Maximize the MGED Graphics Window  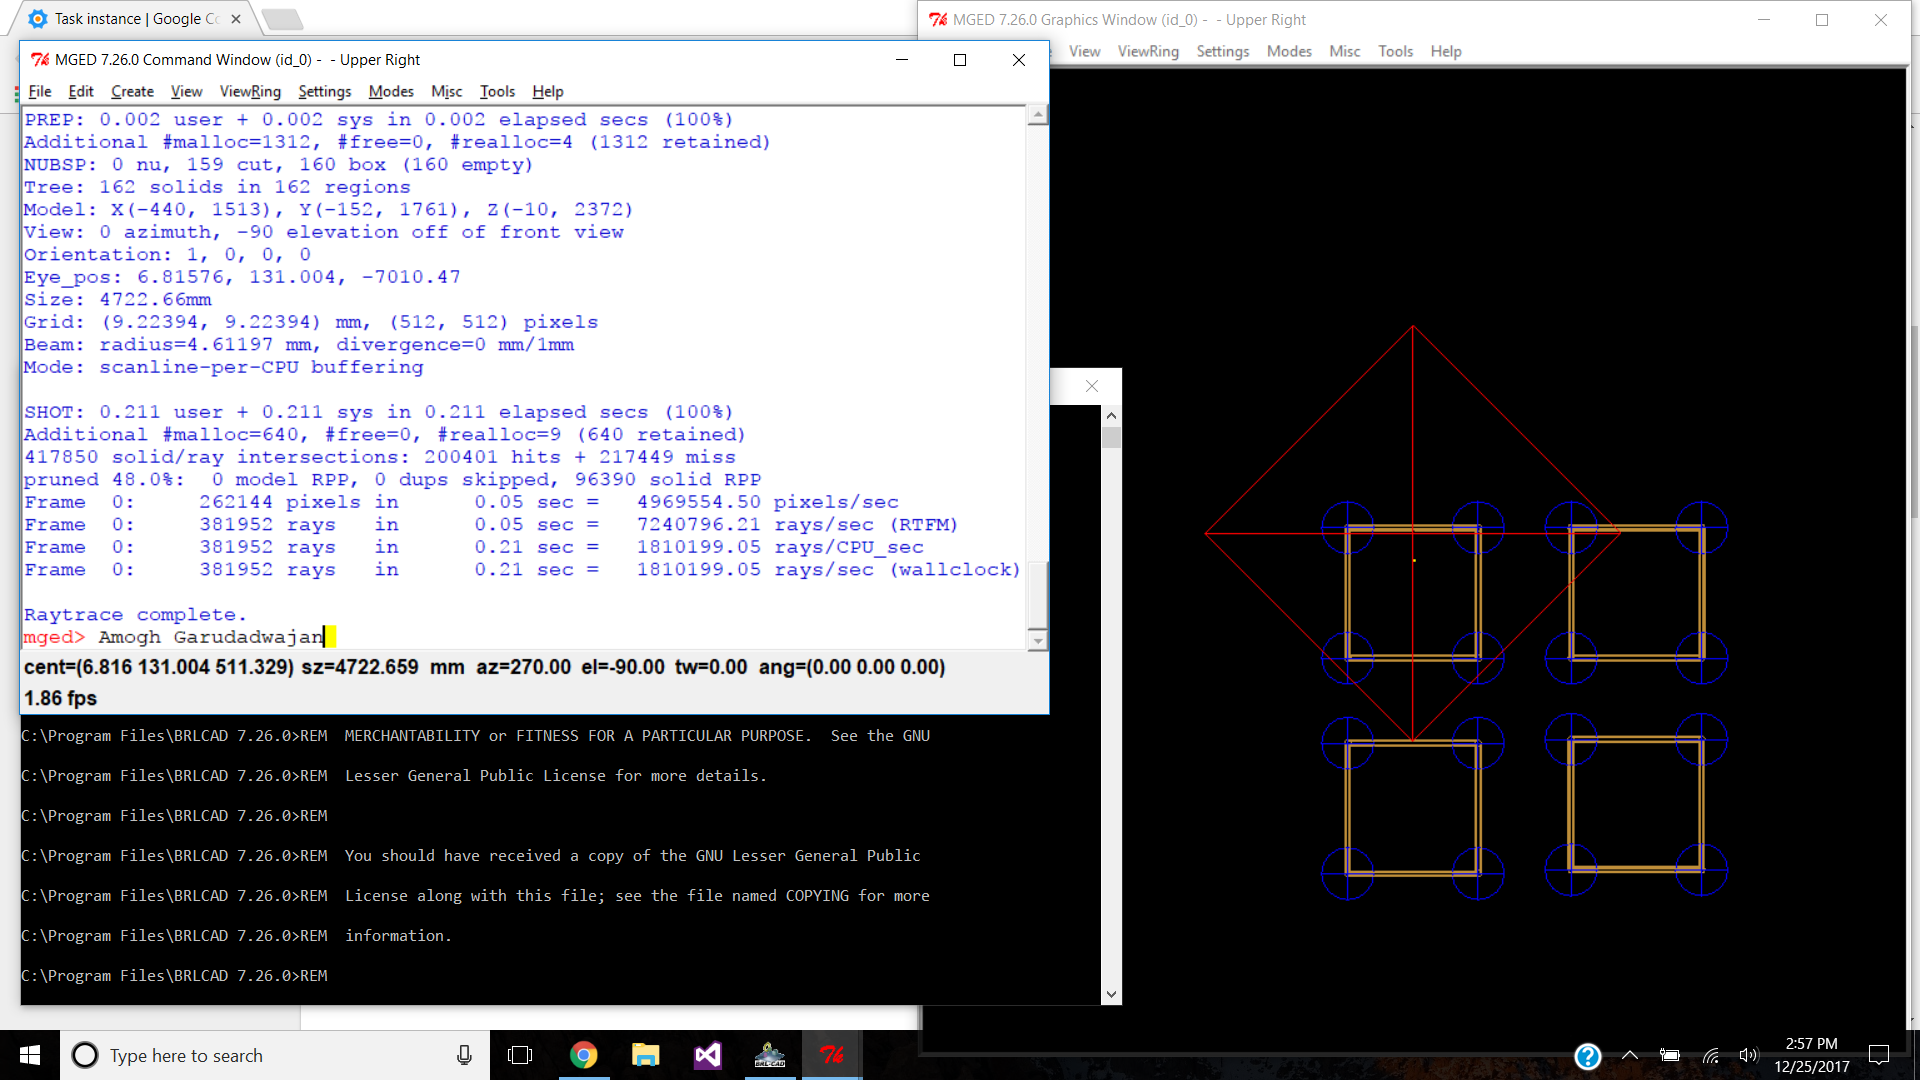coord(1822,20)
